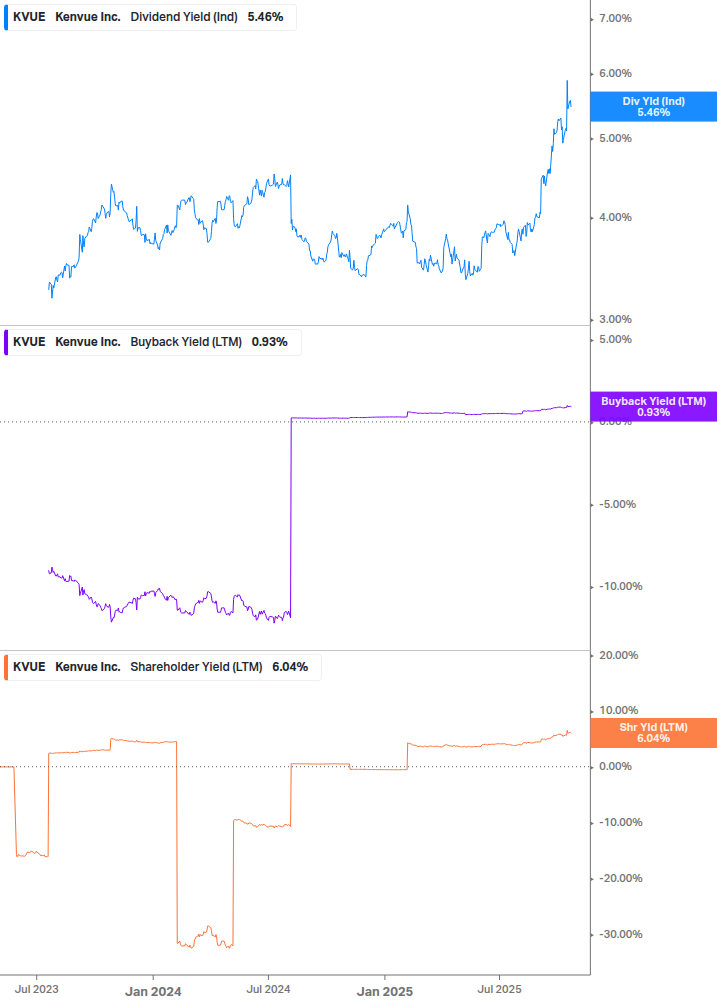Click KVUE ticker in the Dividend Yield legend

point(29,17)
